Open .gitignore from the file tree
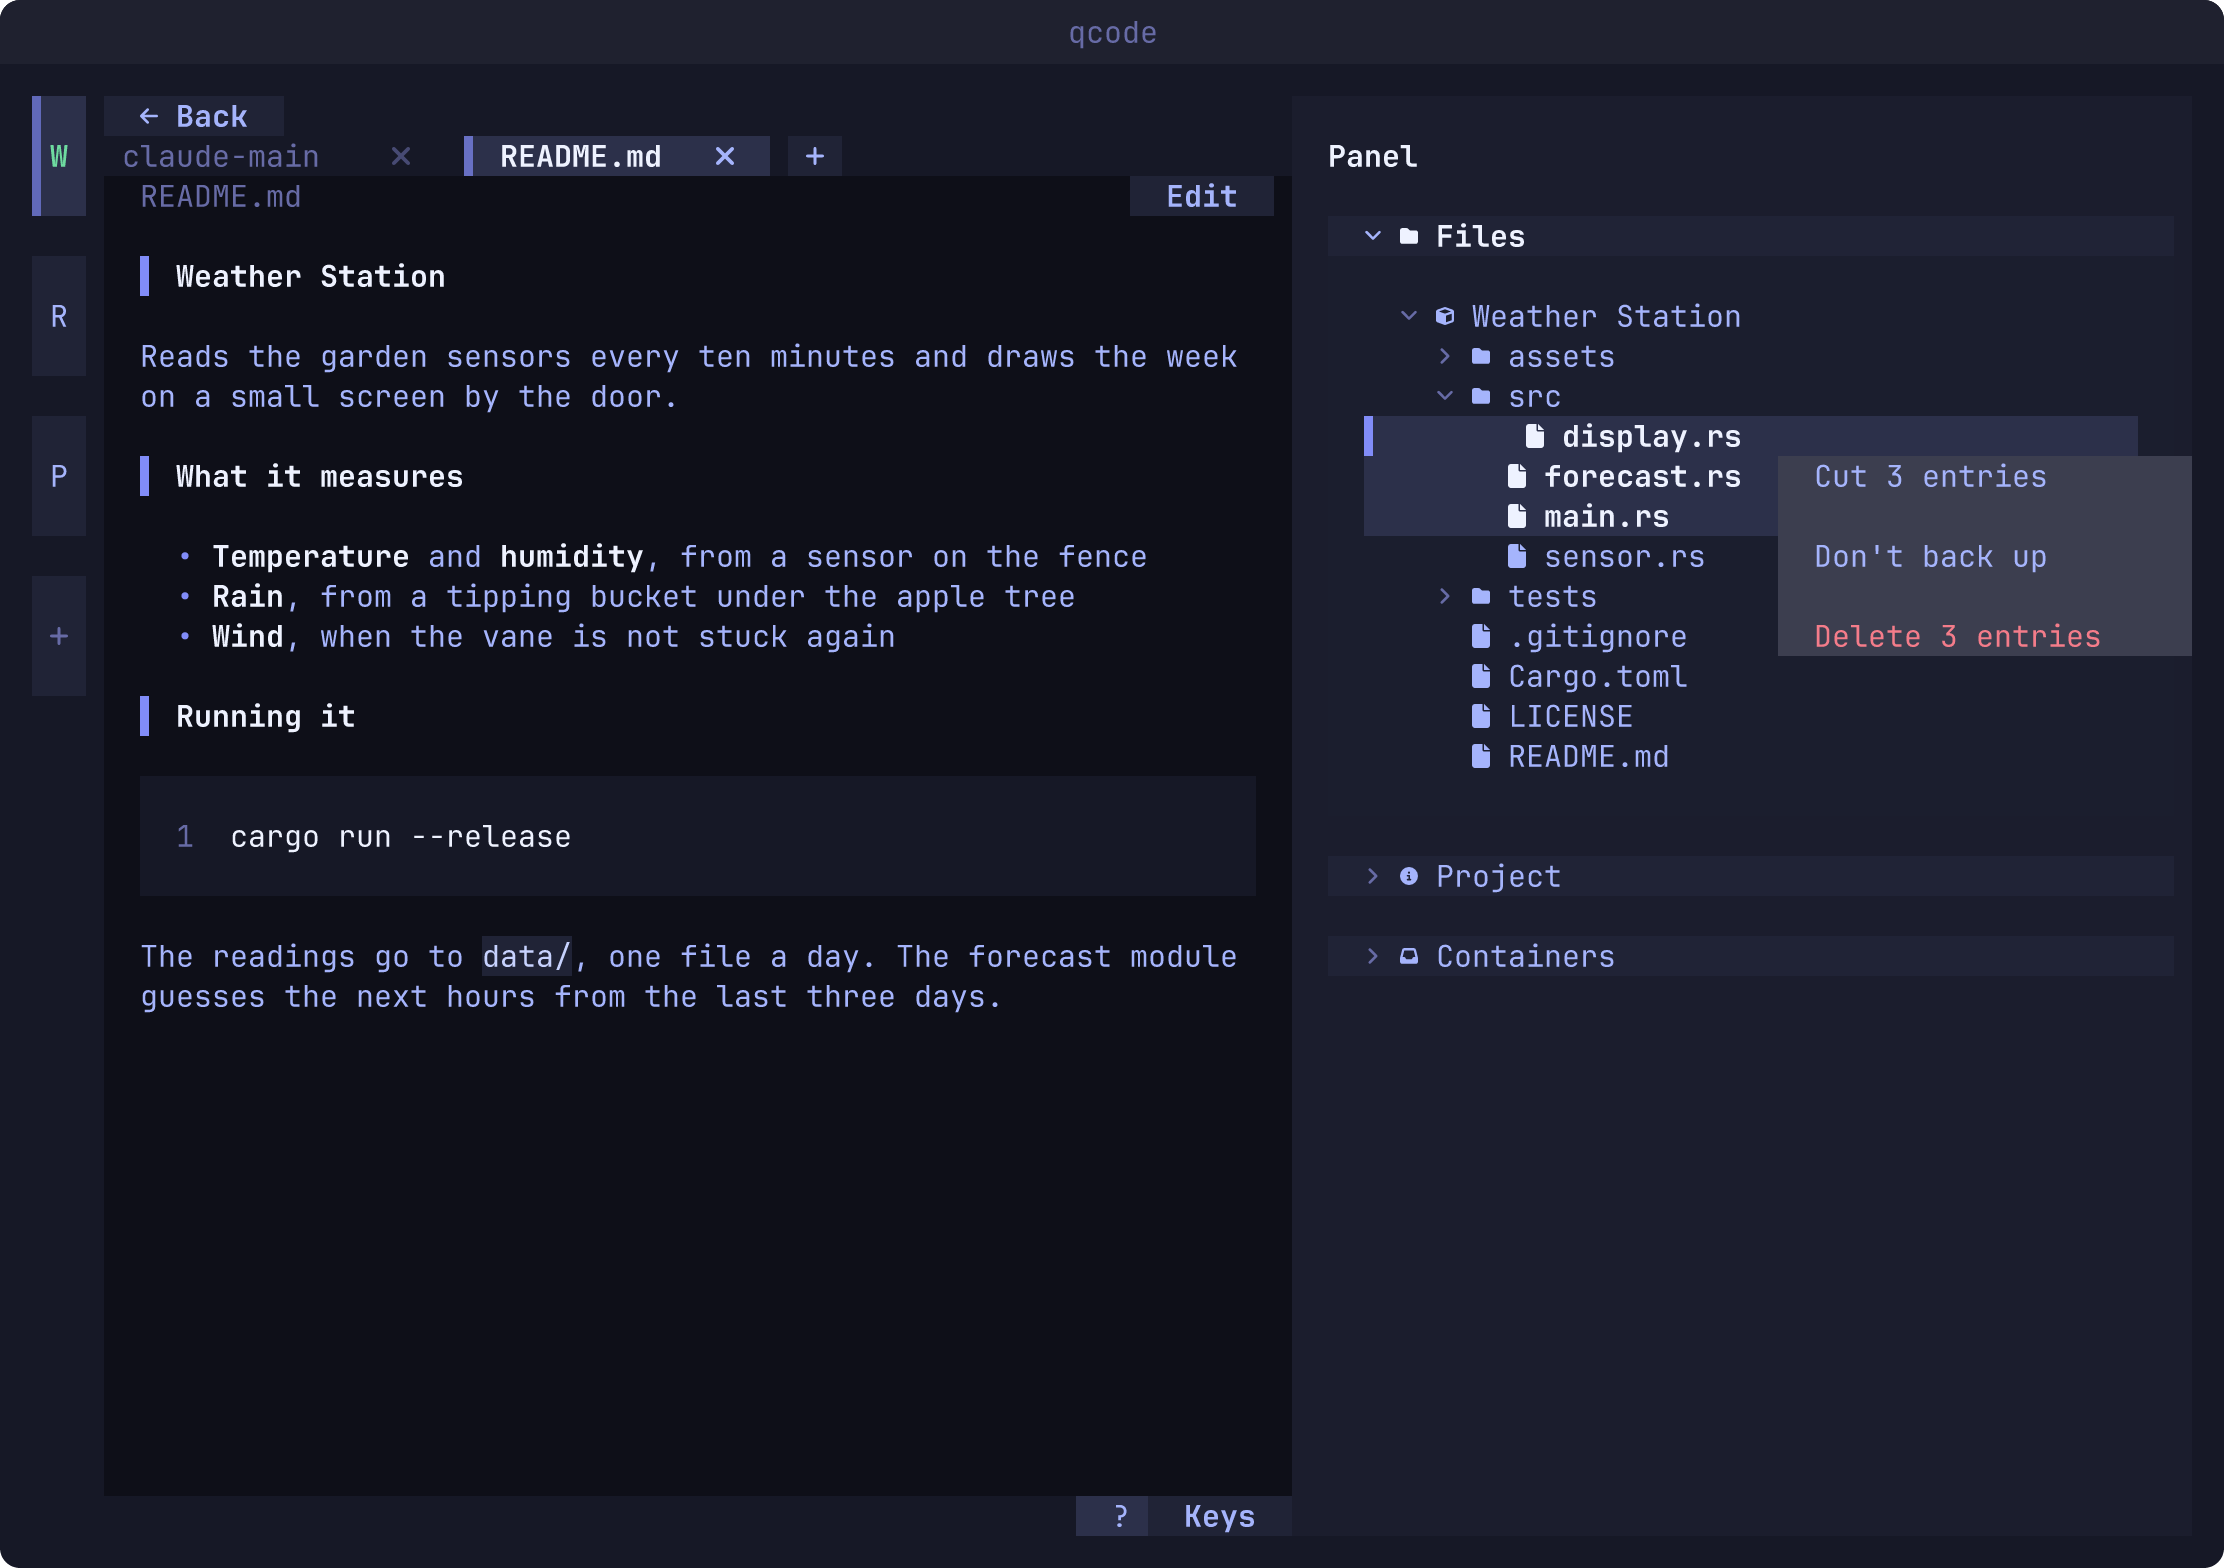Screen dimensions: 2224x1568 (x=1598, y=636)
